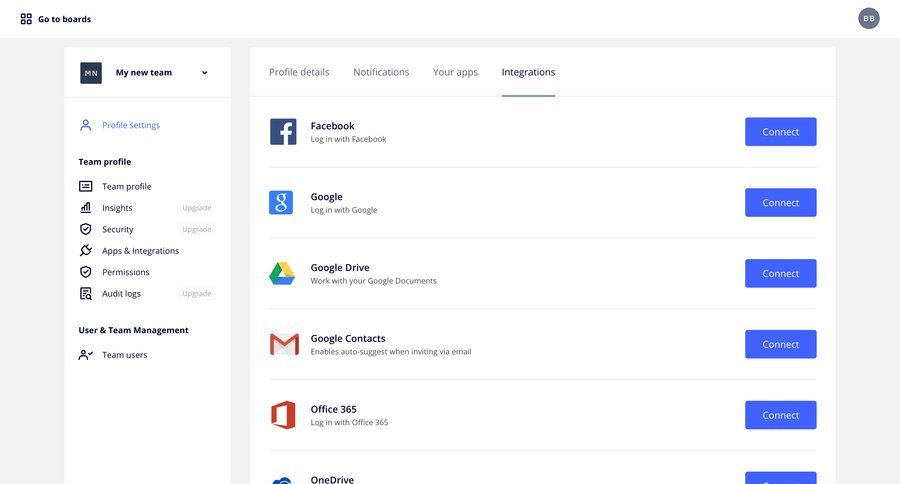Click the Upgrade label beside Insights
Viewport: 900px width, 484px height.
(197, 208)
